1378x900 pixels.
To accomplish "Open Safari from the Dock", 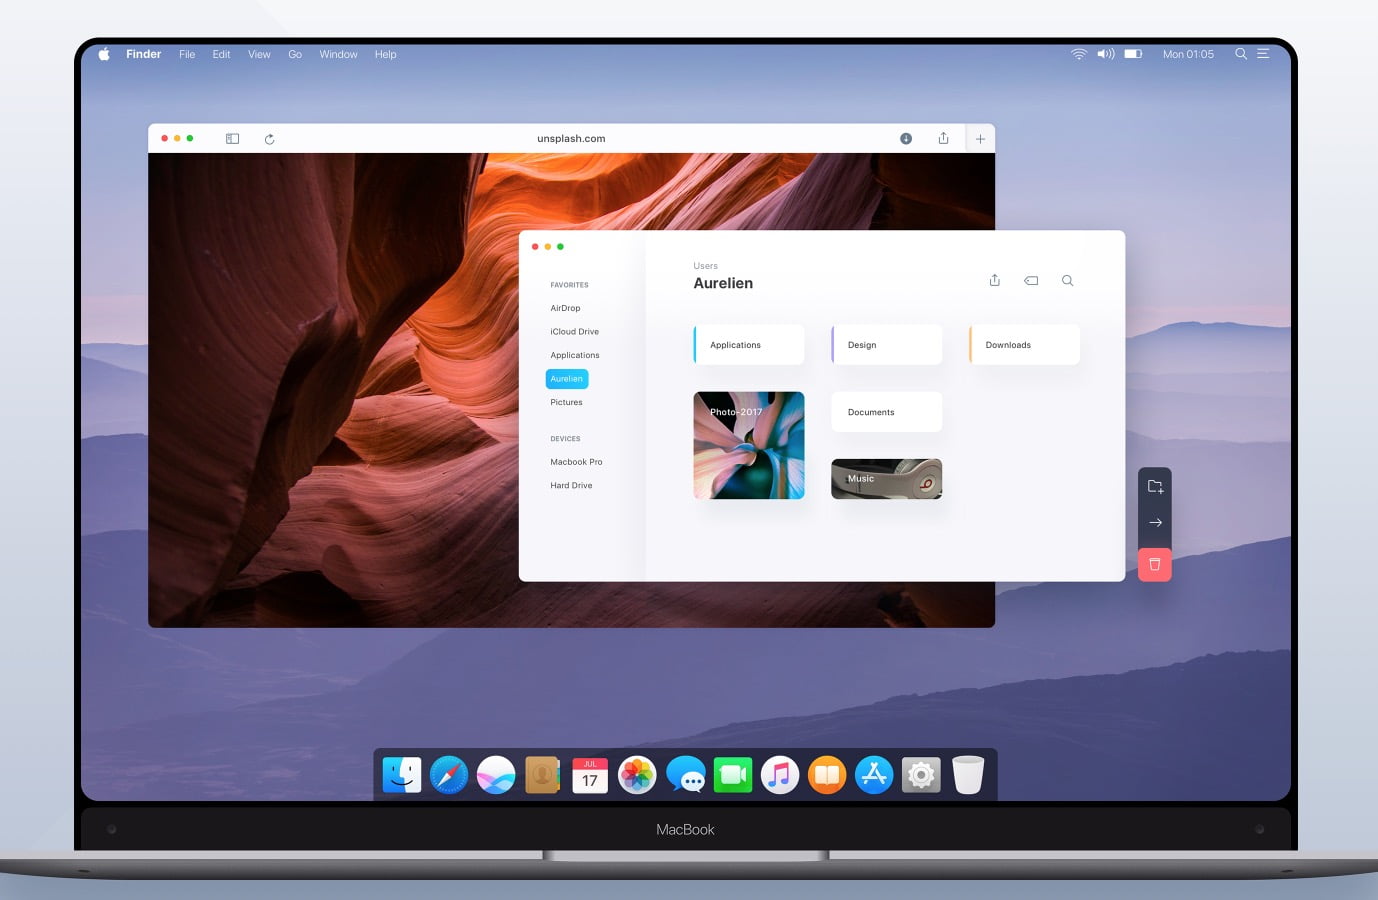I will 448,774.
